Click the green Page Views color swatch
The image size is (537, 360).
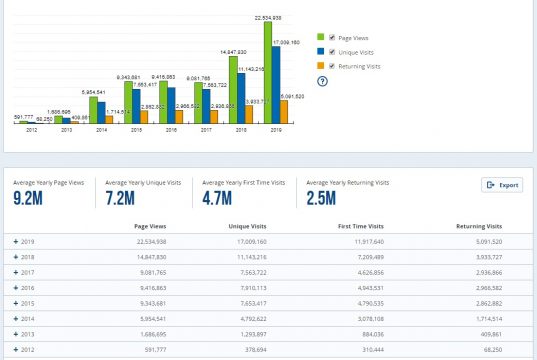pyautogui.click(x=321, y=37)
